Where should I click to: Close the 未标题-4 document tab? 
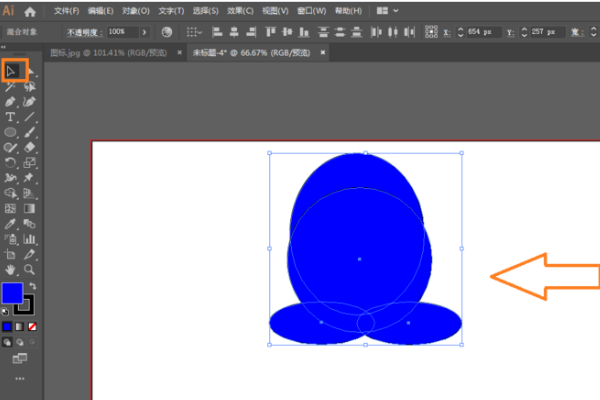pyautogui.click(x=181, y=51)
